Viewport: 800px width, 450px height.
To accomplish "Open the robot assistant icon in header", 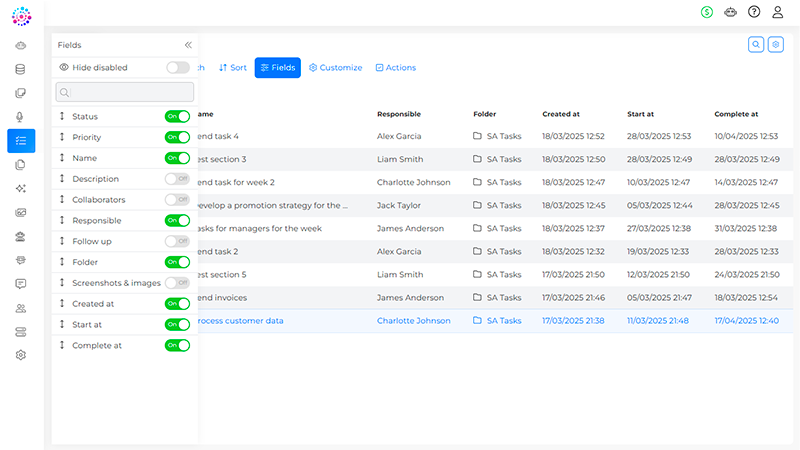I will [x=730, y=12].
